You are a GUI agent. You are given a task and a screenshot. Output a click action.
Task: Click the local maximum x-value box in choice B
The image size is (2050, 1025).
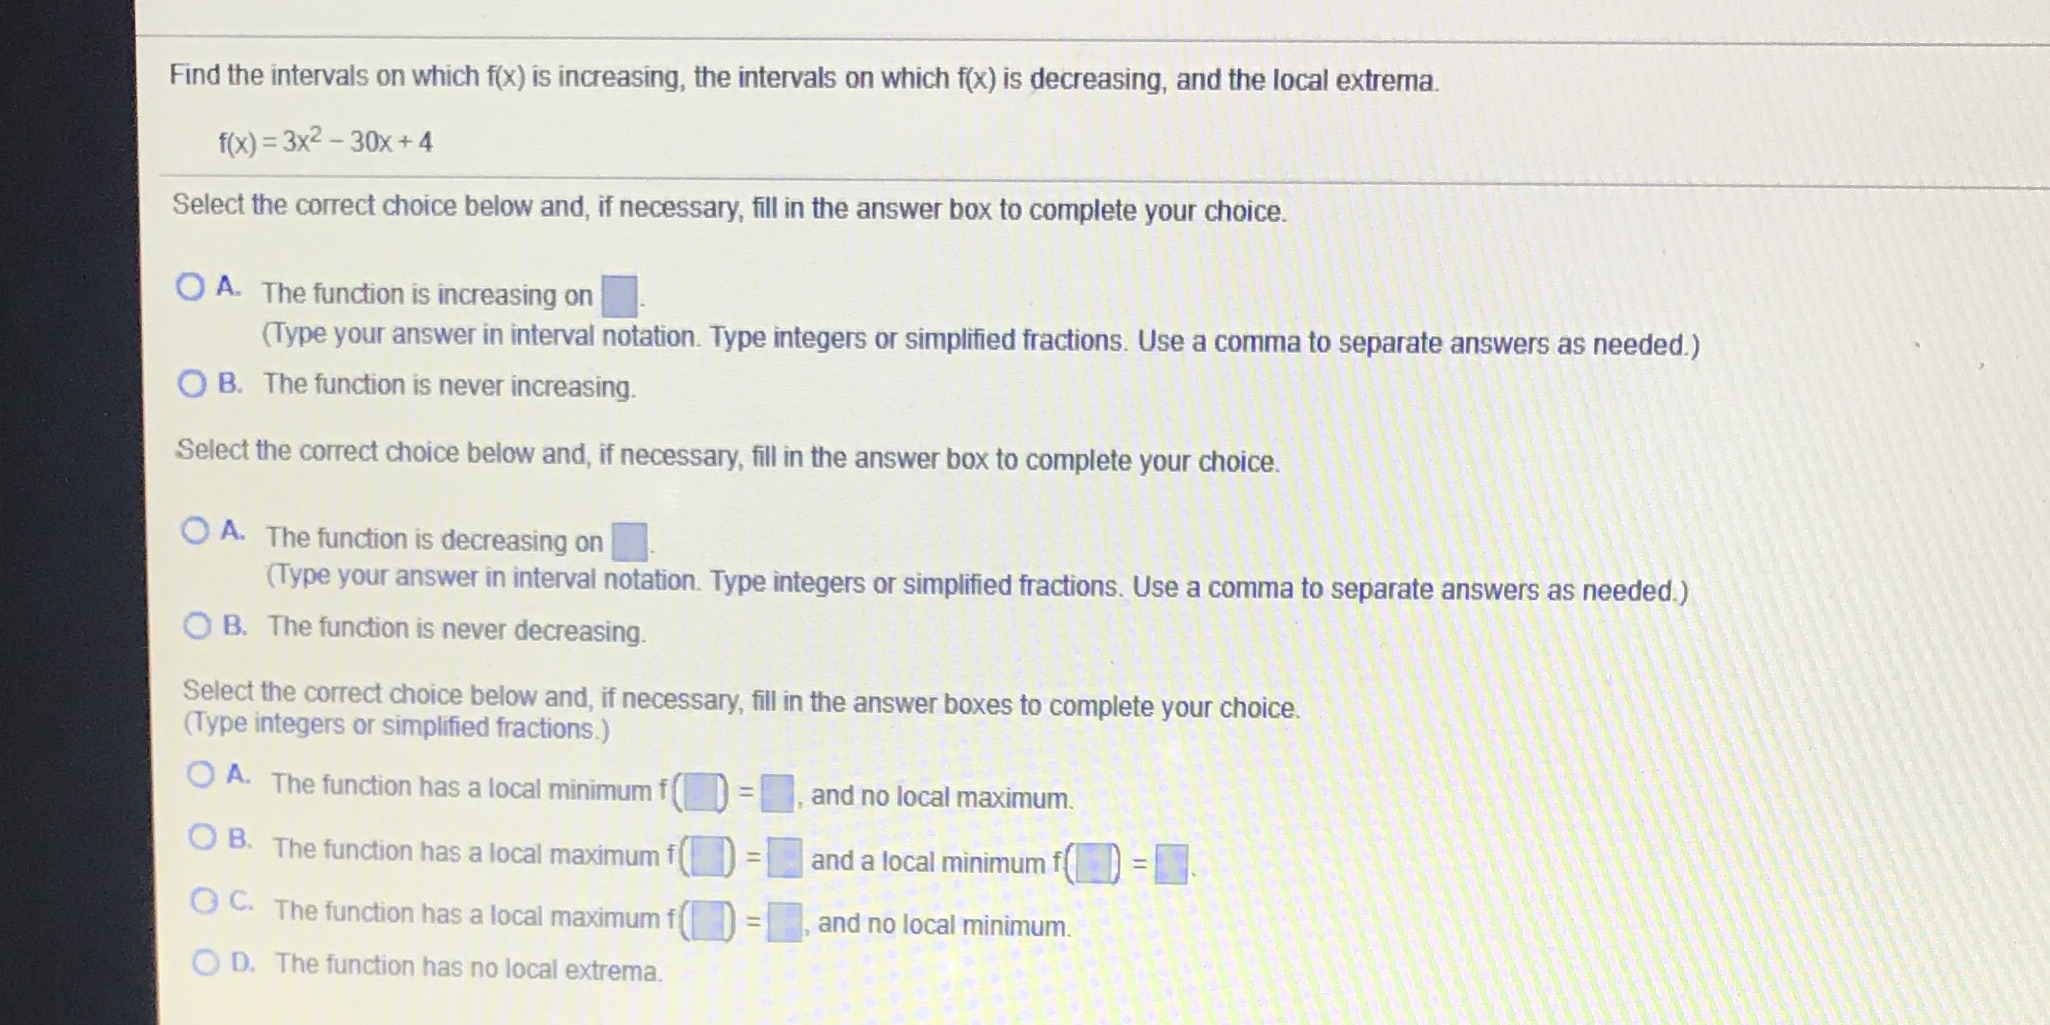(710, 855)
